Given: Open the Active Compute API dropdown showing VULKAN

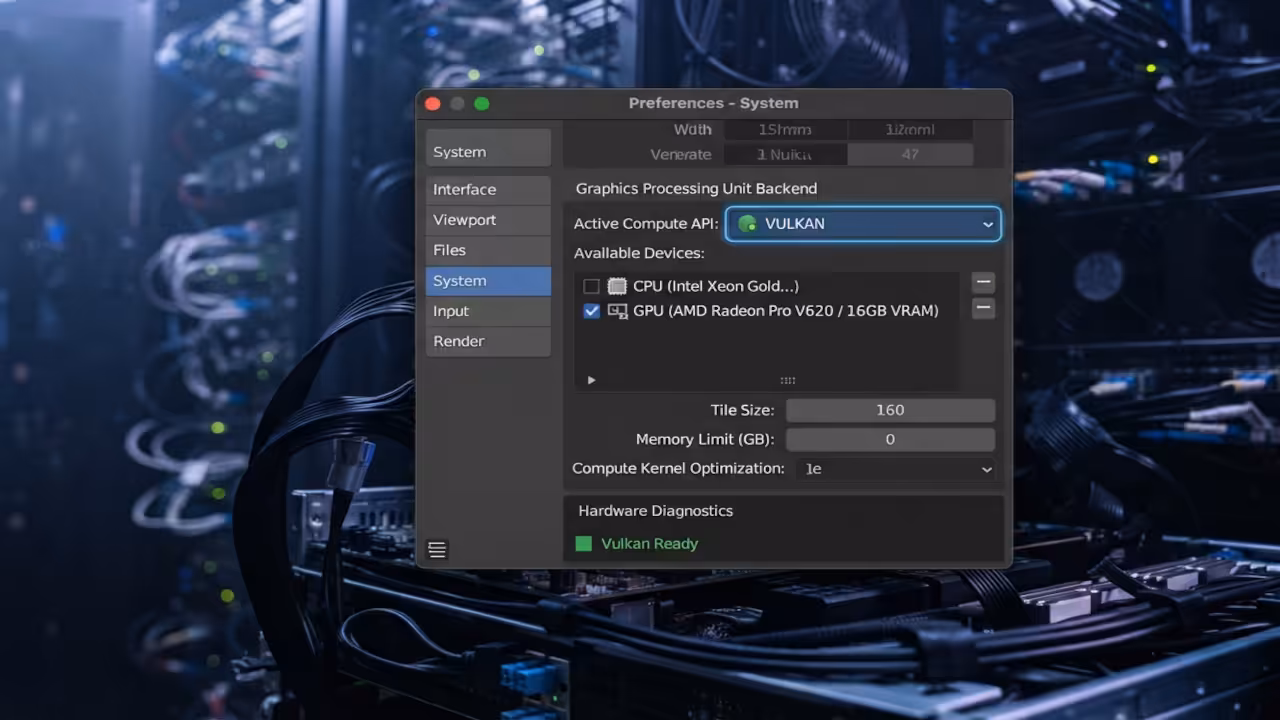Looking at the screenshot, I should point(863,224).
